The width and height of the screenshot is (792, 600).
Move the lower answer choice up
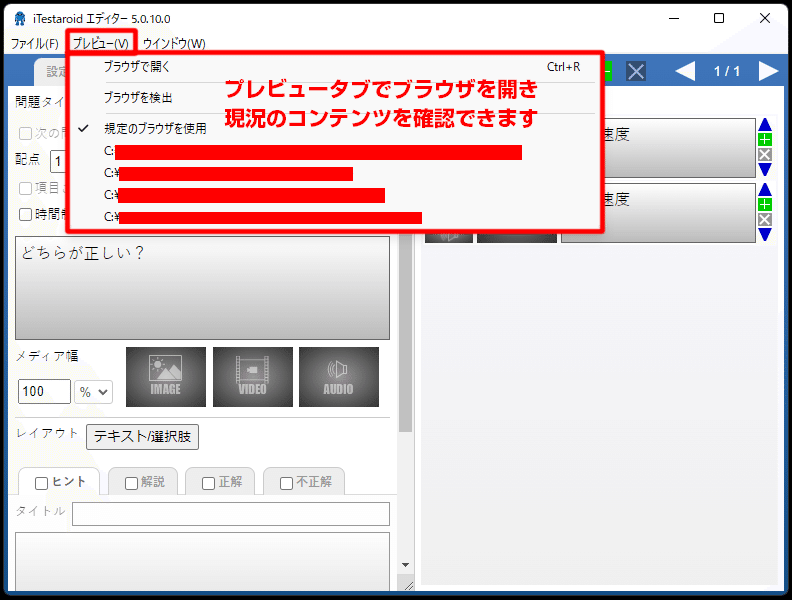click(x=765, y=190)
